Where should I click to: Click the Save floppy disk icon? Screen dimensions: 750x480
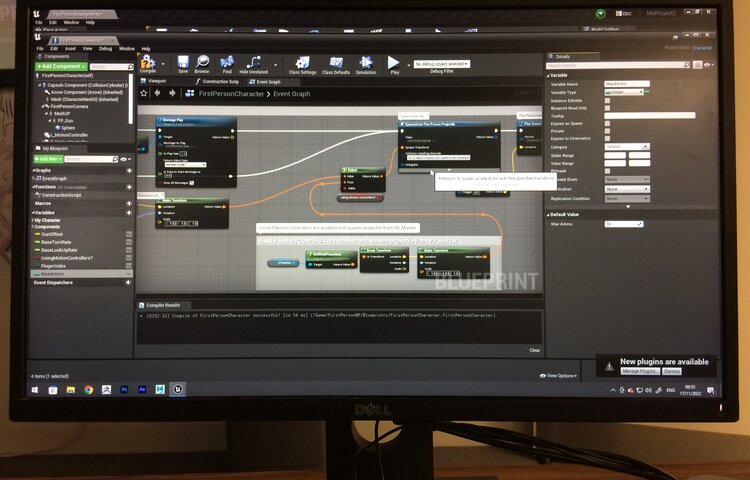coord(183,62)
